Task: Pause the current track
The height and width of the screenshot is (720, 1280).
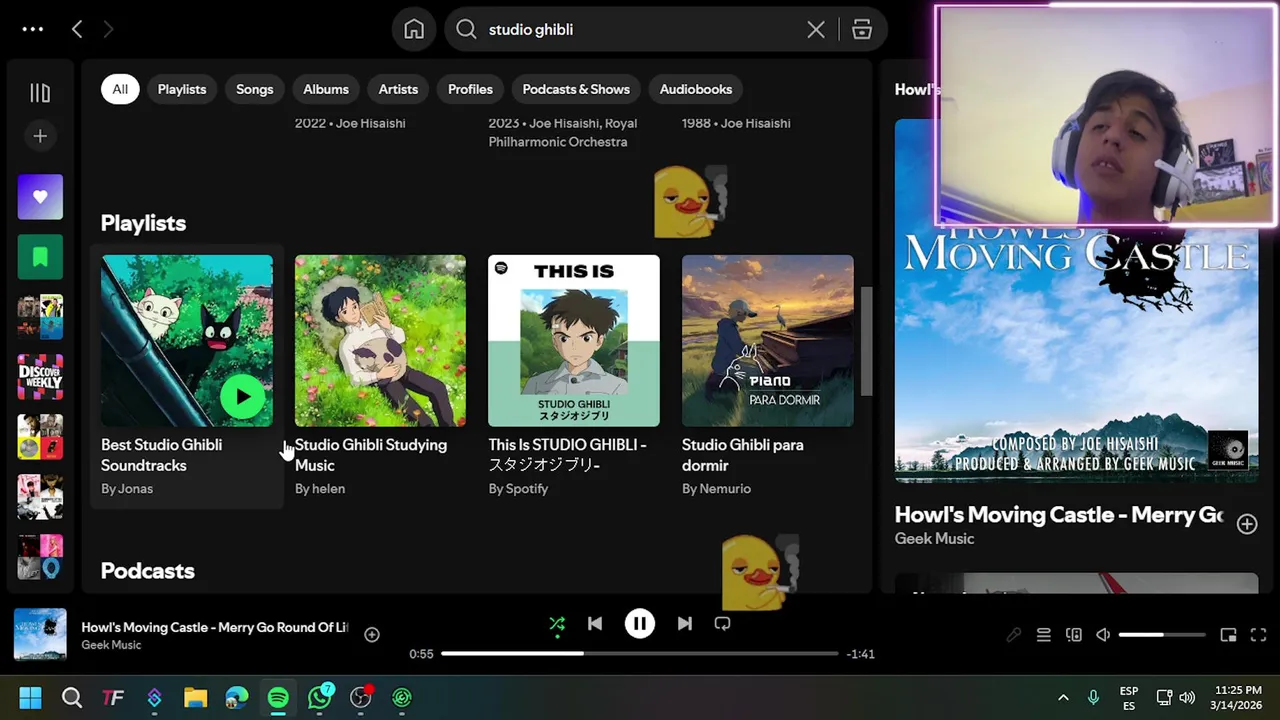Action: [640, 624]
